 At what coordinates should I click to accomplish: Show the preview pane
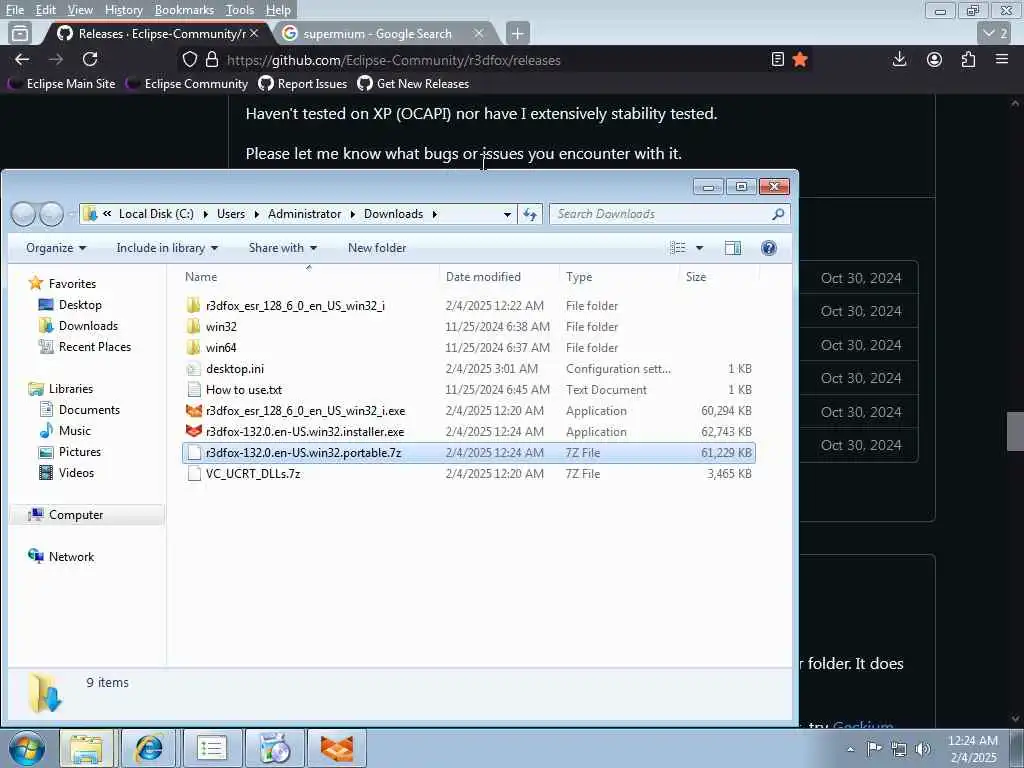click(x=733, y=248)
